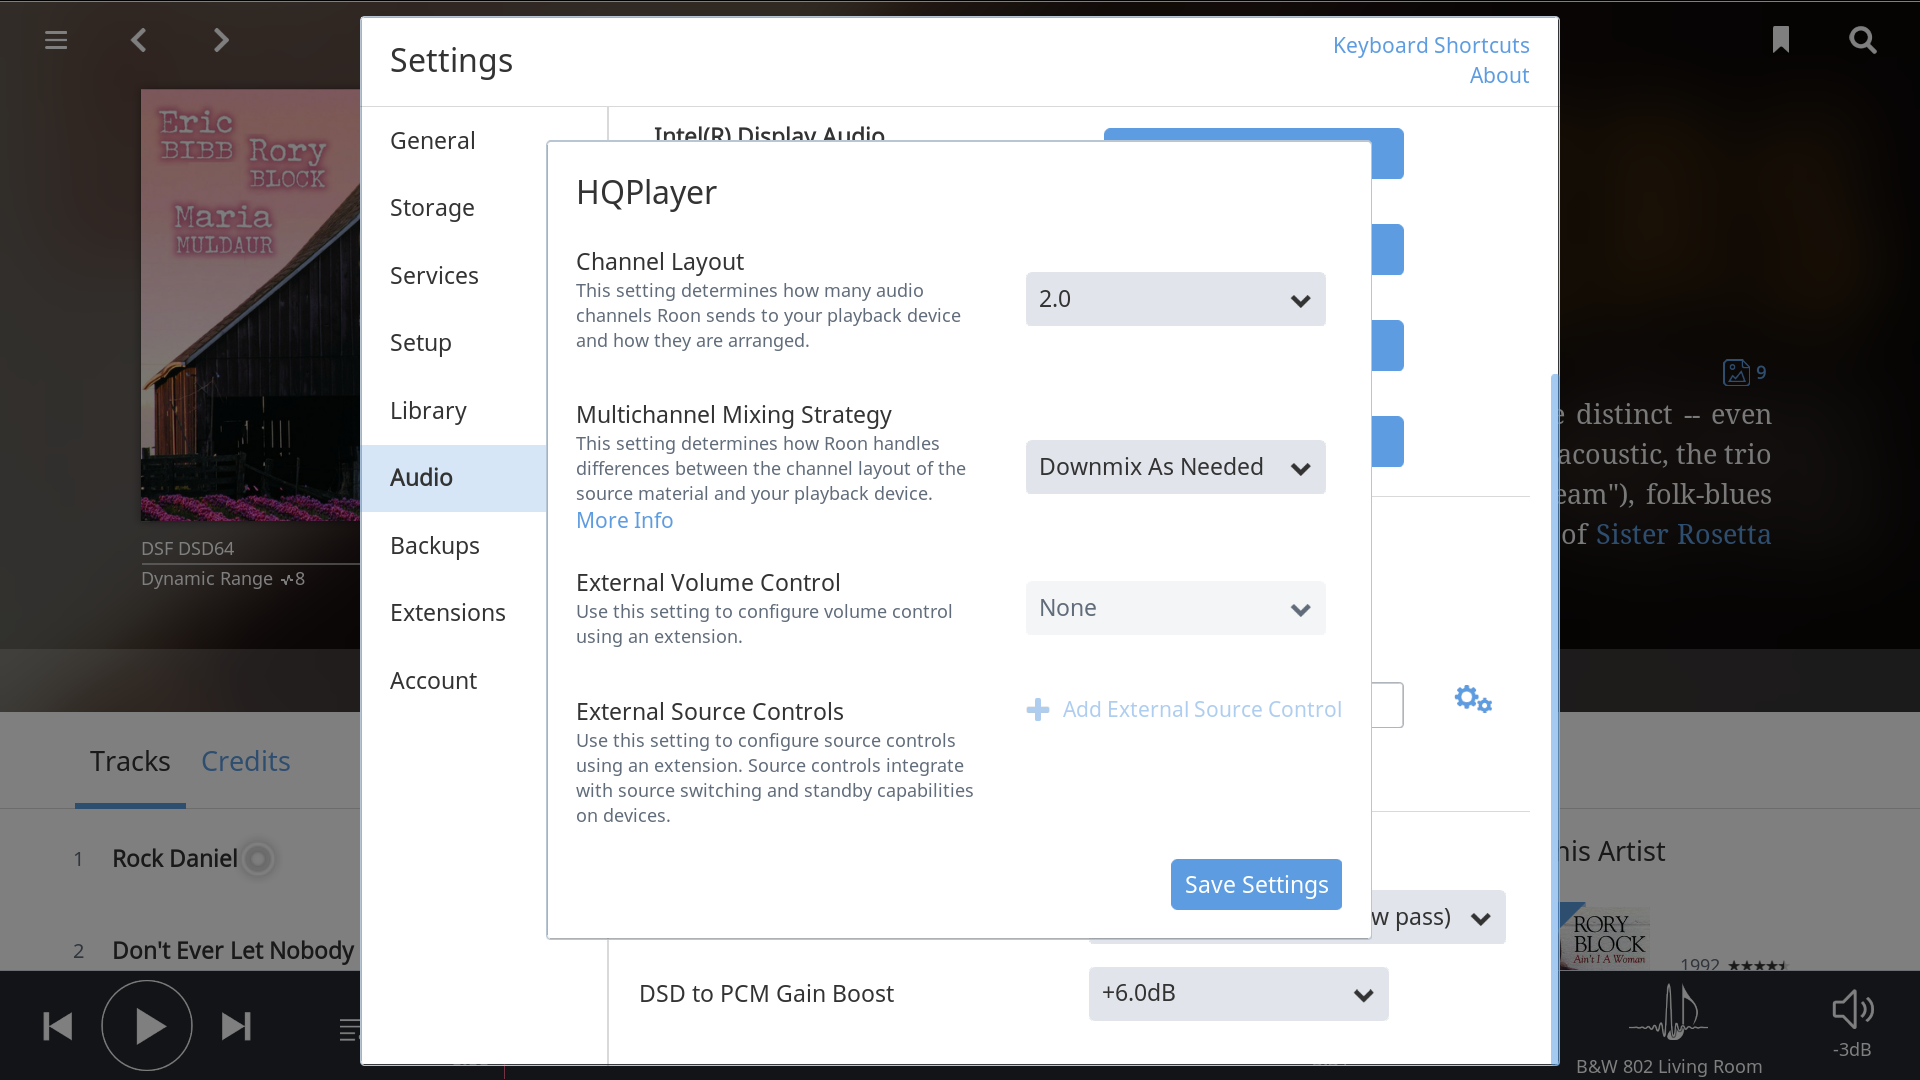Image resolution: width=1920 pixels, height=1080 pixels.
Task: Open the hamburger navigation menu
Action: (56, 40)
